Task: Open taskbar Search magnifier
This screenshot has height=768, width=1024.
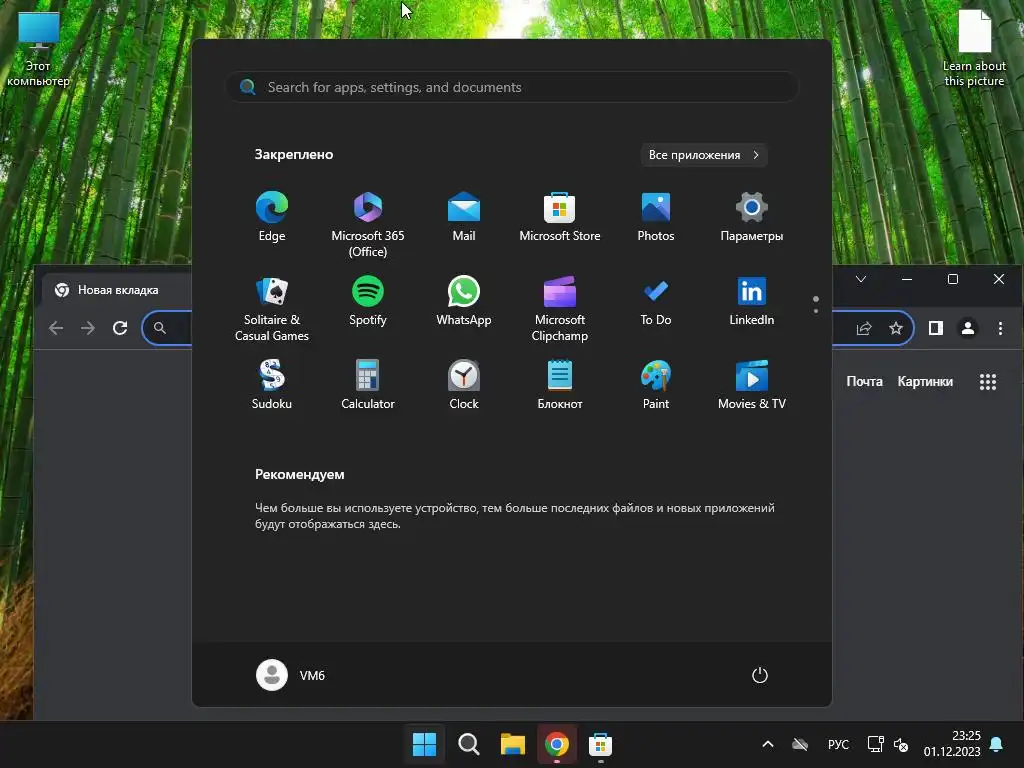Action: 469,744
